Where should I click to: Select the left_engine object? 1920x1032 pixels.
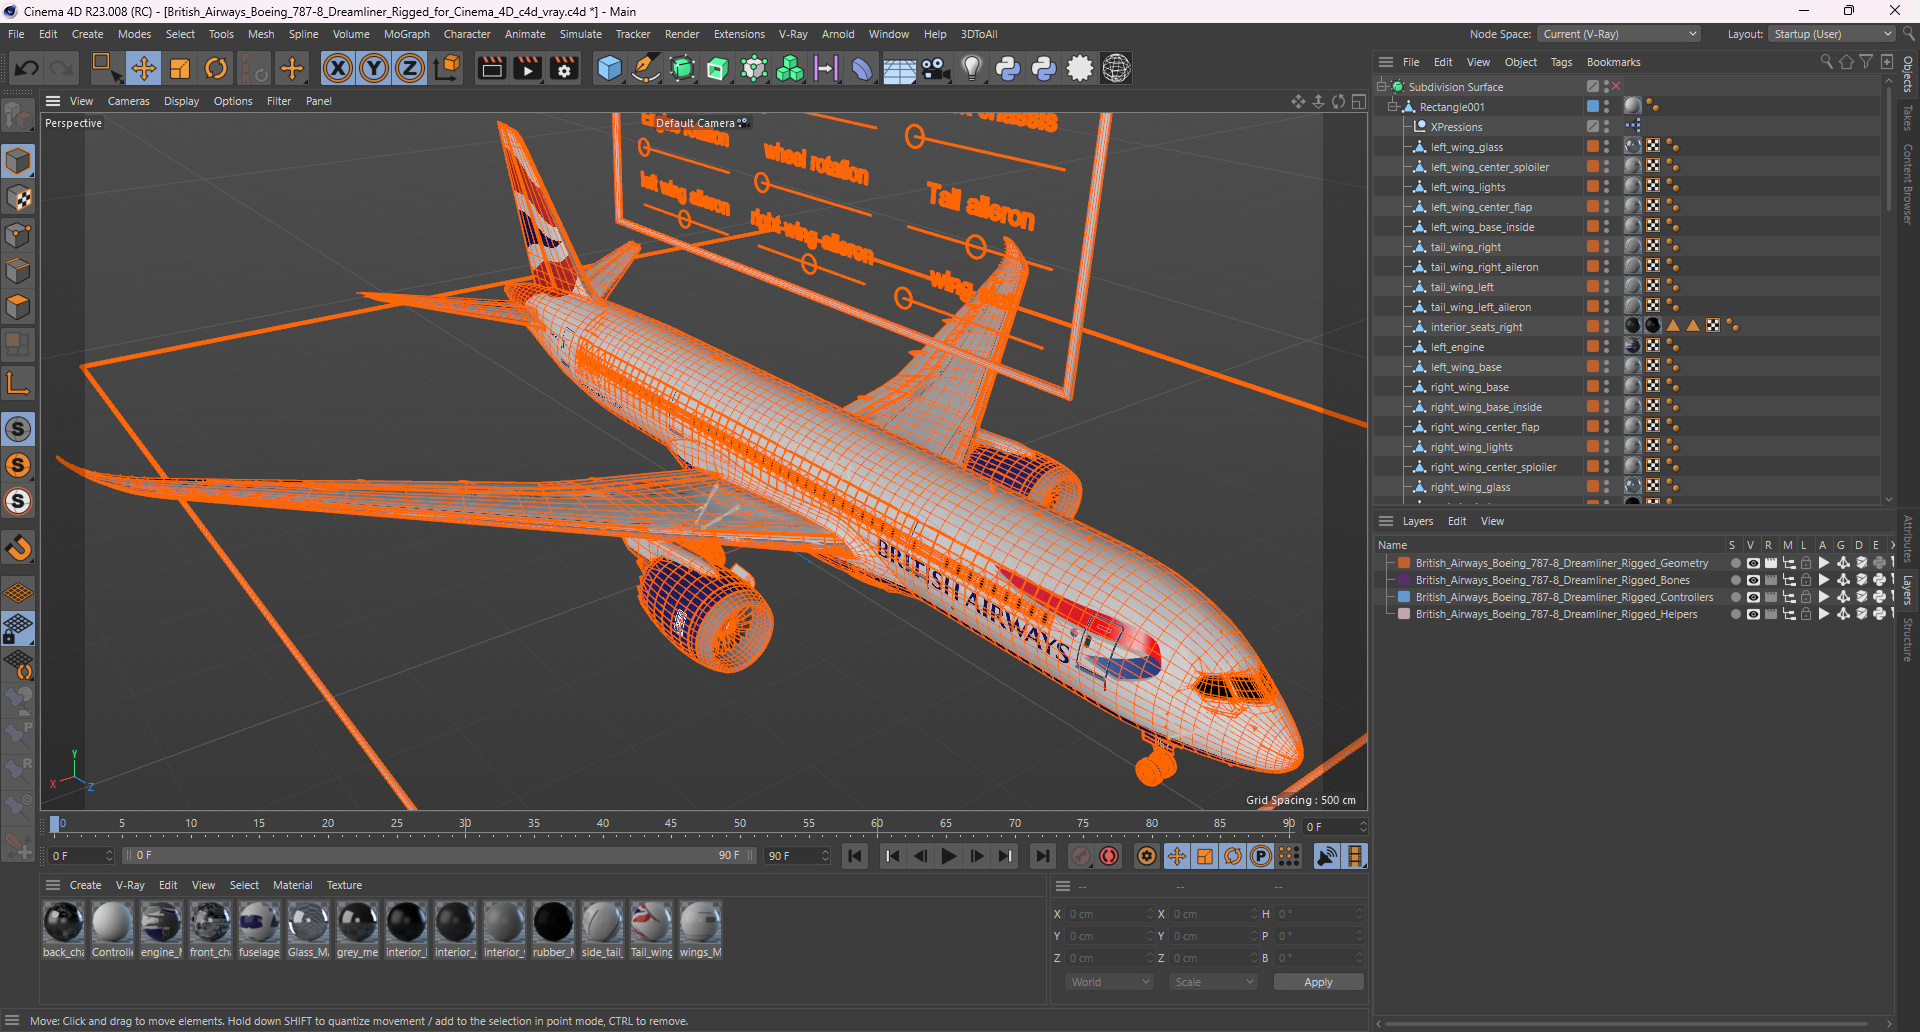(x=1457, y=347)
